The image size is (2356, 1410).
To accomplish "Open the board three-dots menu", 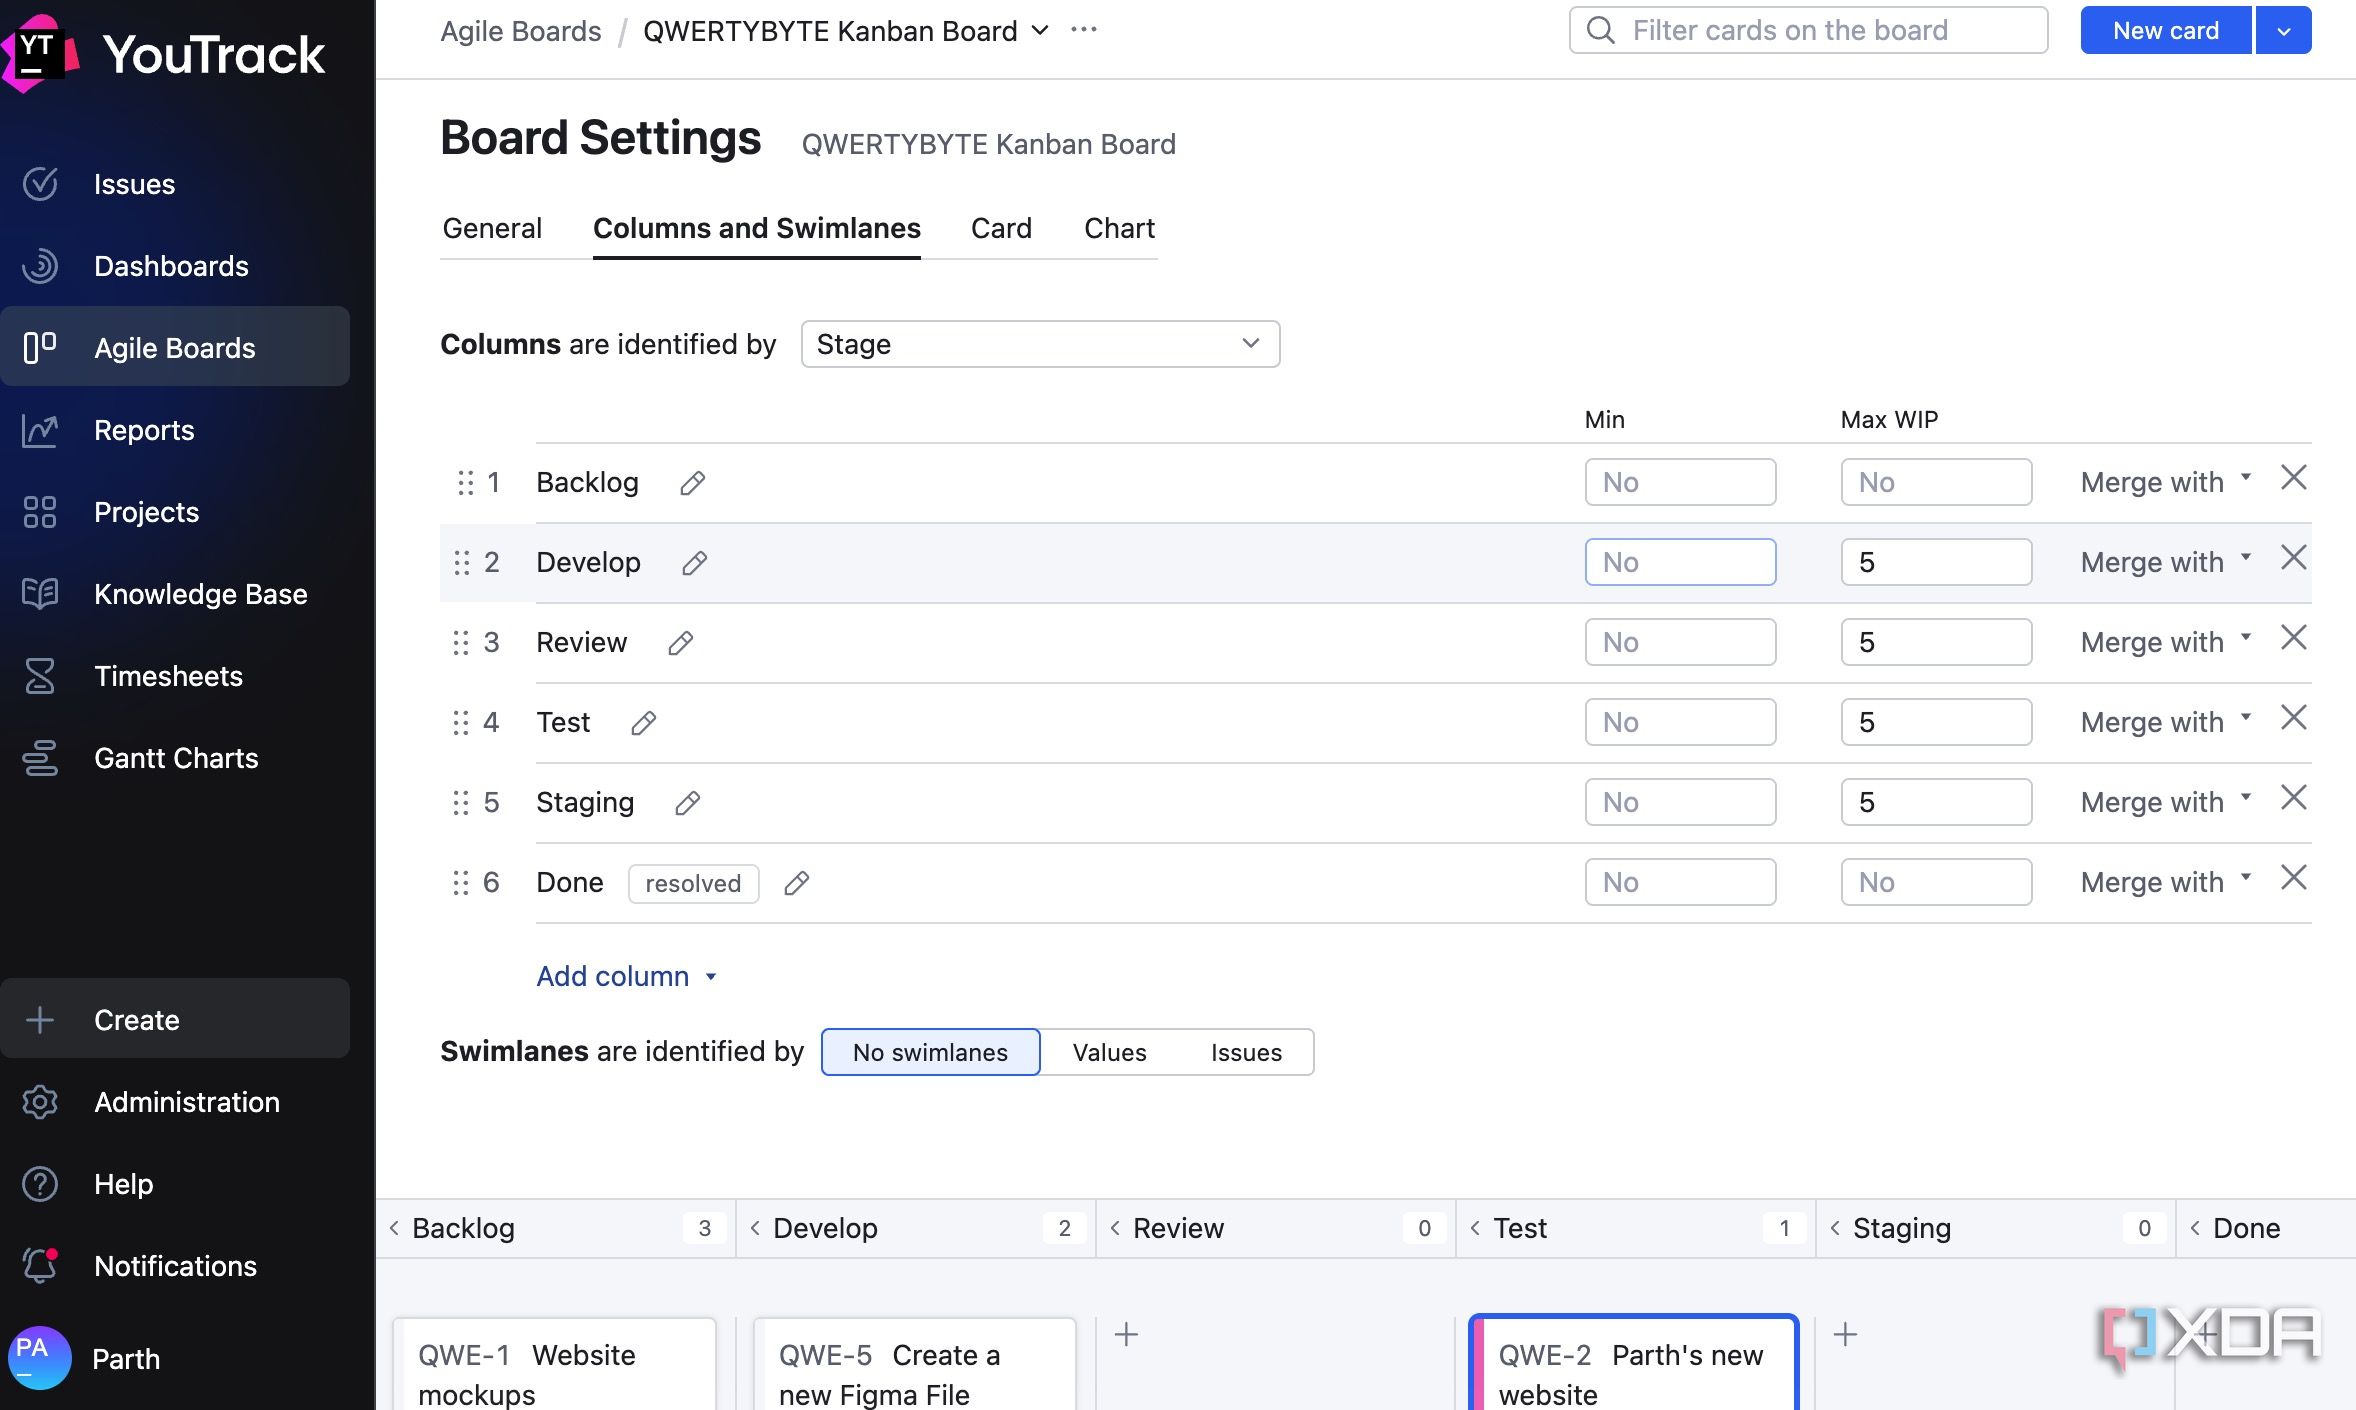I will tap(1084, 30).
